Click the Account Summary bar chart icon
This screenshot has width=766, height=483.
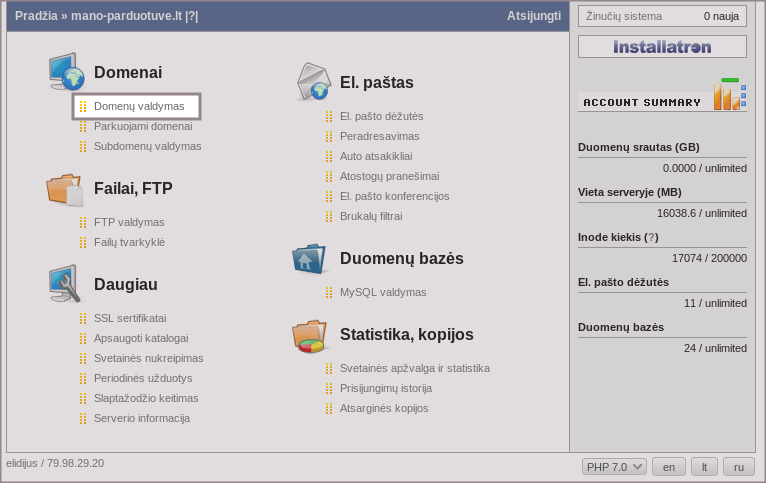point(729,95)
